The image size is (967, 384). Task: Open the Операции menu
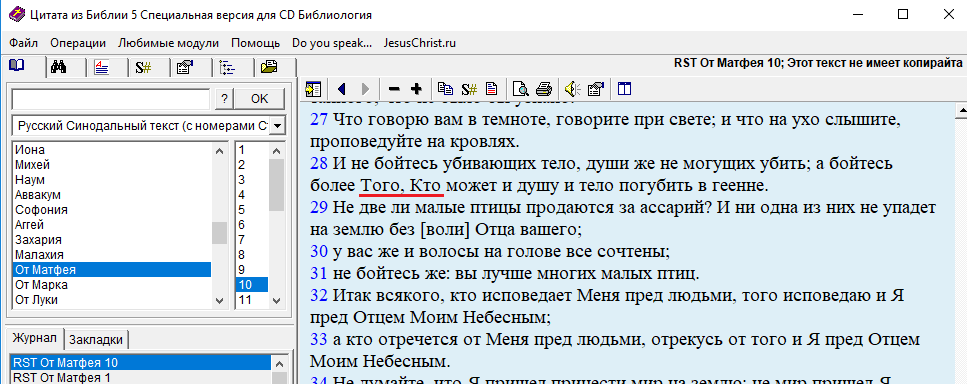pos(78,43)
